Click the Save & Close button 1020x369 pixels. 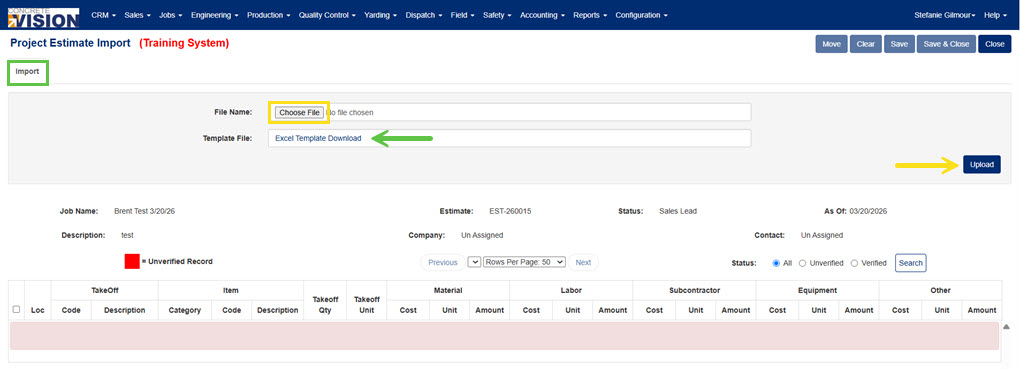(x=946, y=44)
